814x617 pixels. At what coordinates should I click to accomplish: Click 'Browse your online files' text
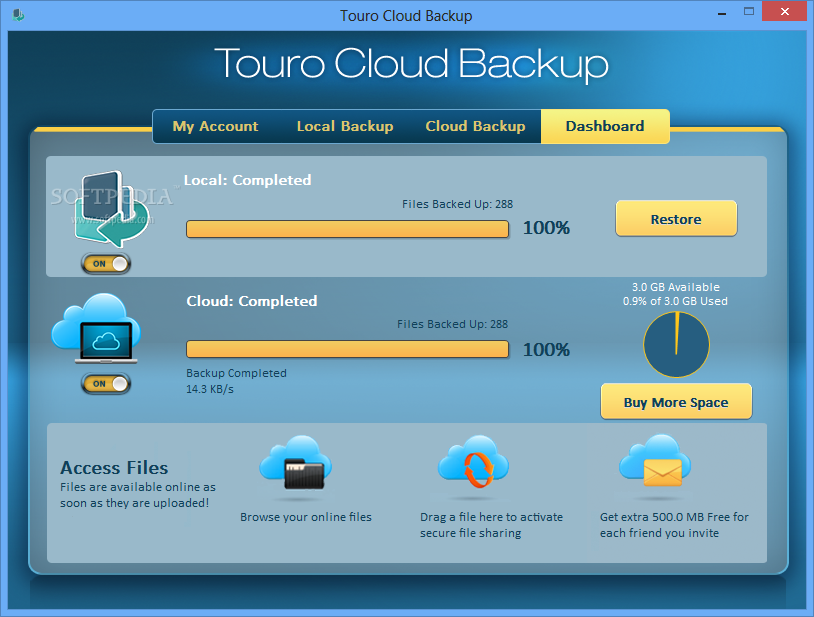point(306,517)
